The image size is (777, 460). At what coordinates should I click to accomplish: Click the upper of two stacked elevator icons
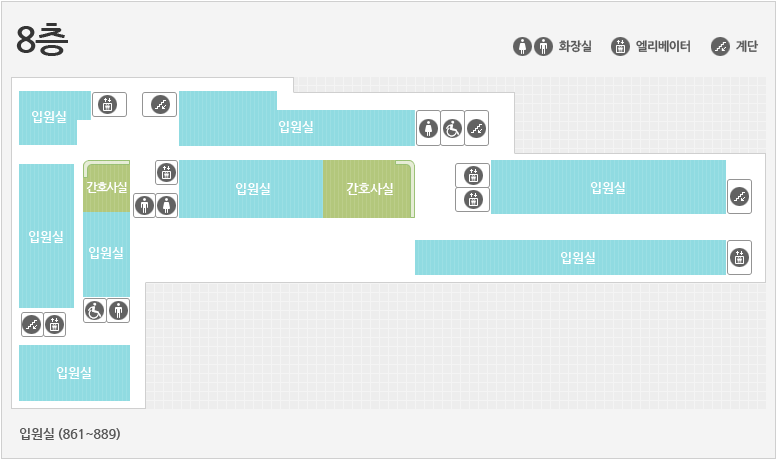pyautogui.click(x=473, y=175)
